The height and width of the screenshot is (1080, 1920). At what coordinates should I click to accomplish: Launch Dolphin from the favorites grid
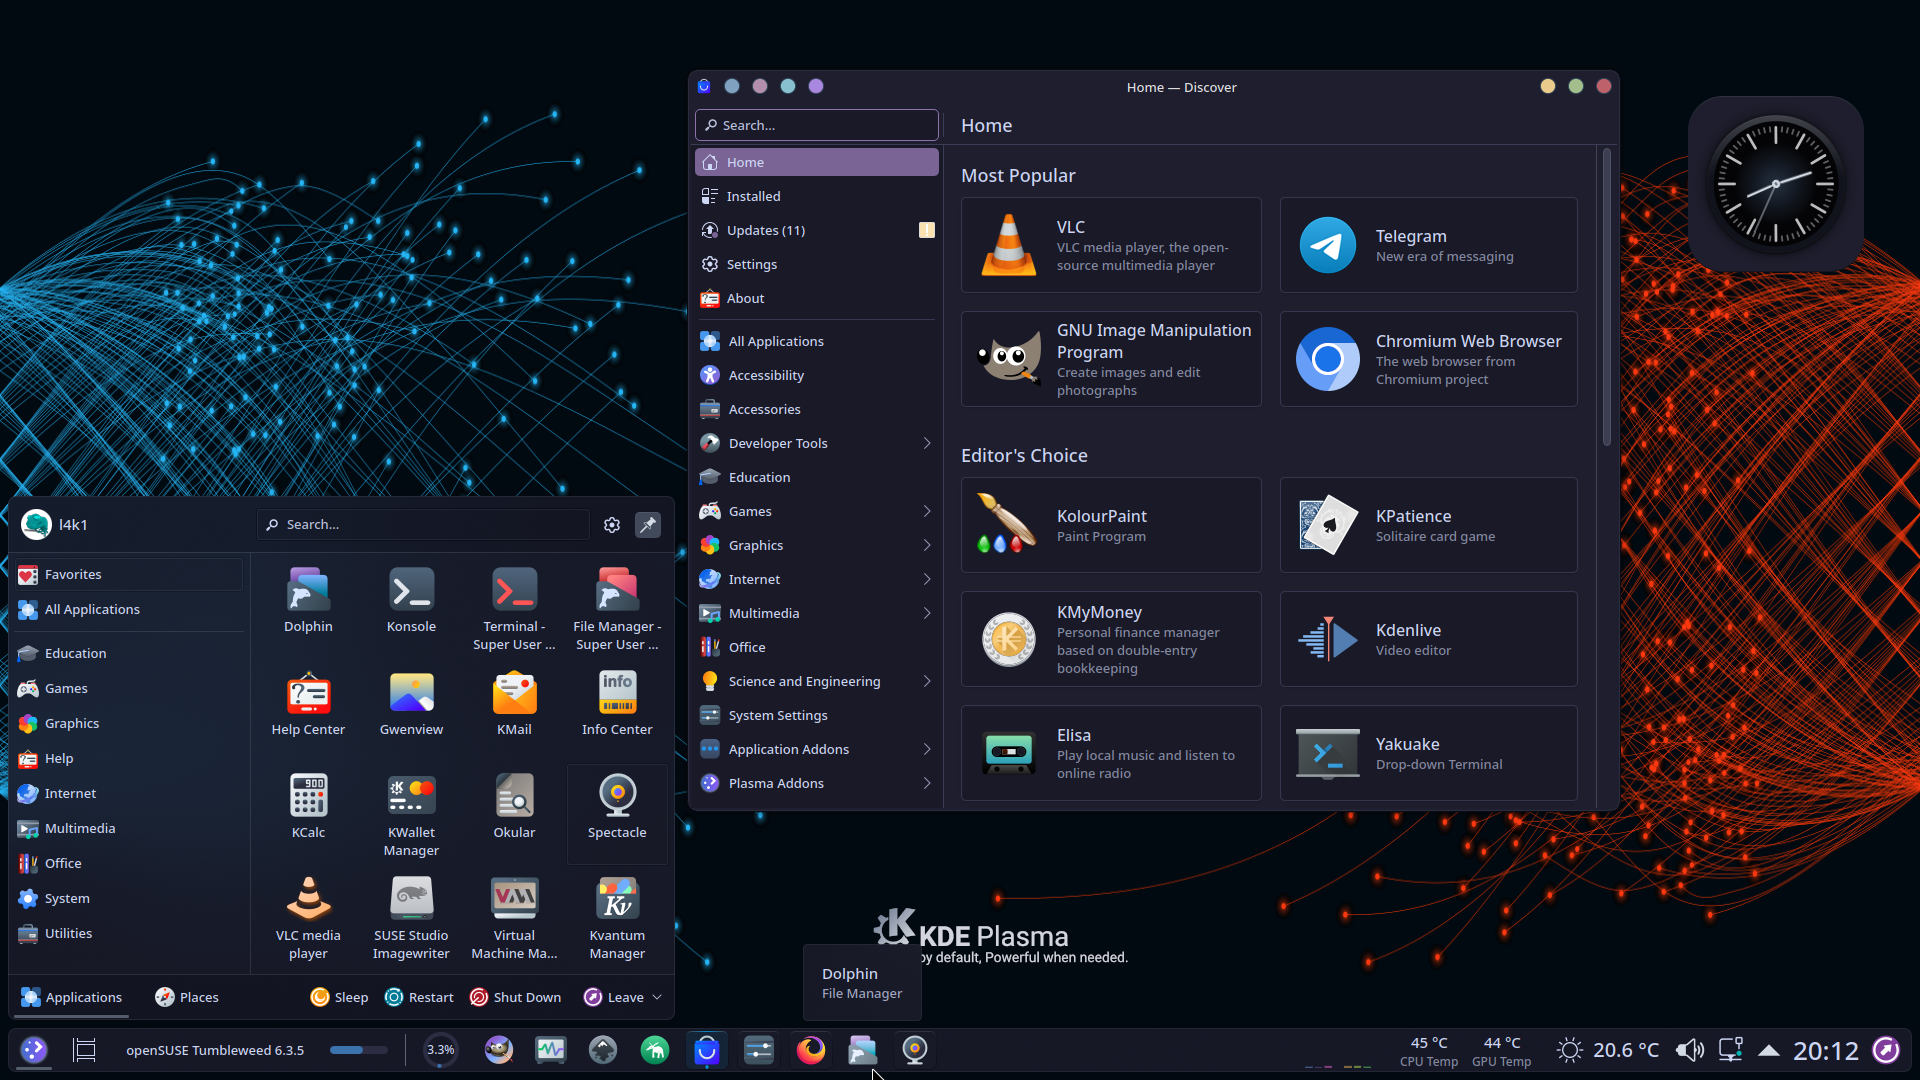point(308,601)
